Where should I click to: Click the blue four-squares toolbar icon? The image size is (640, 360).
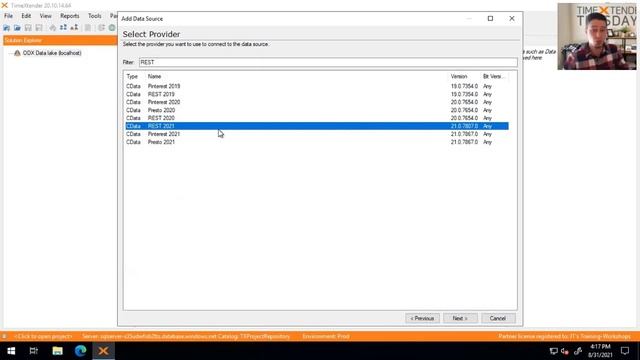click(x=63, y=28)
